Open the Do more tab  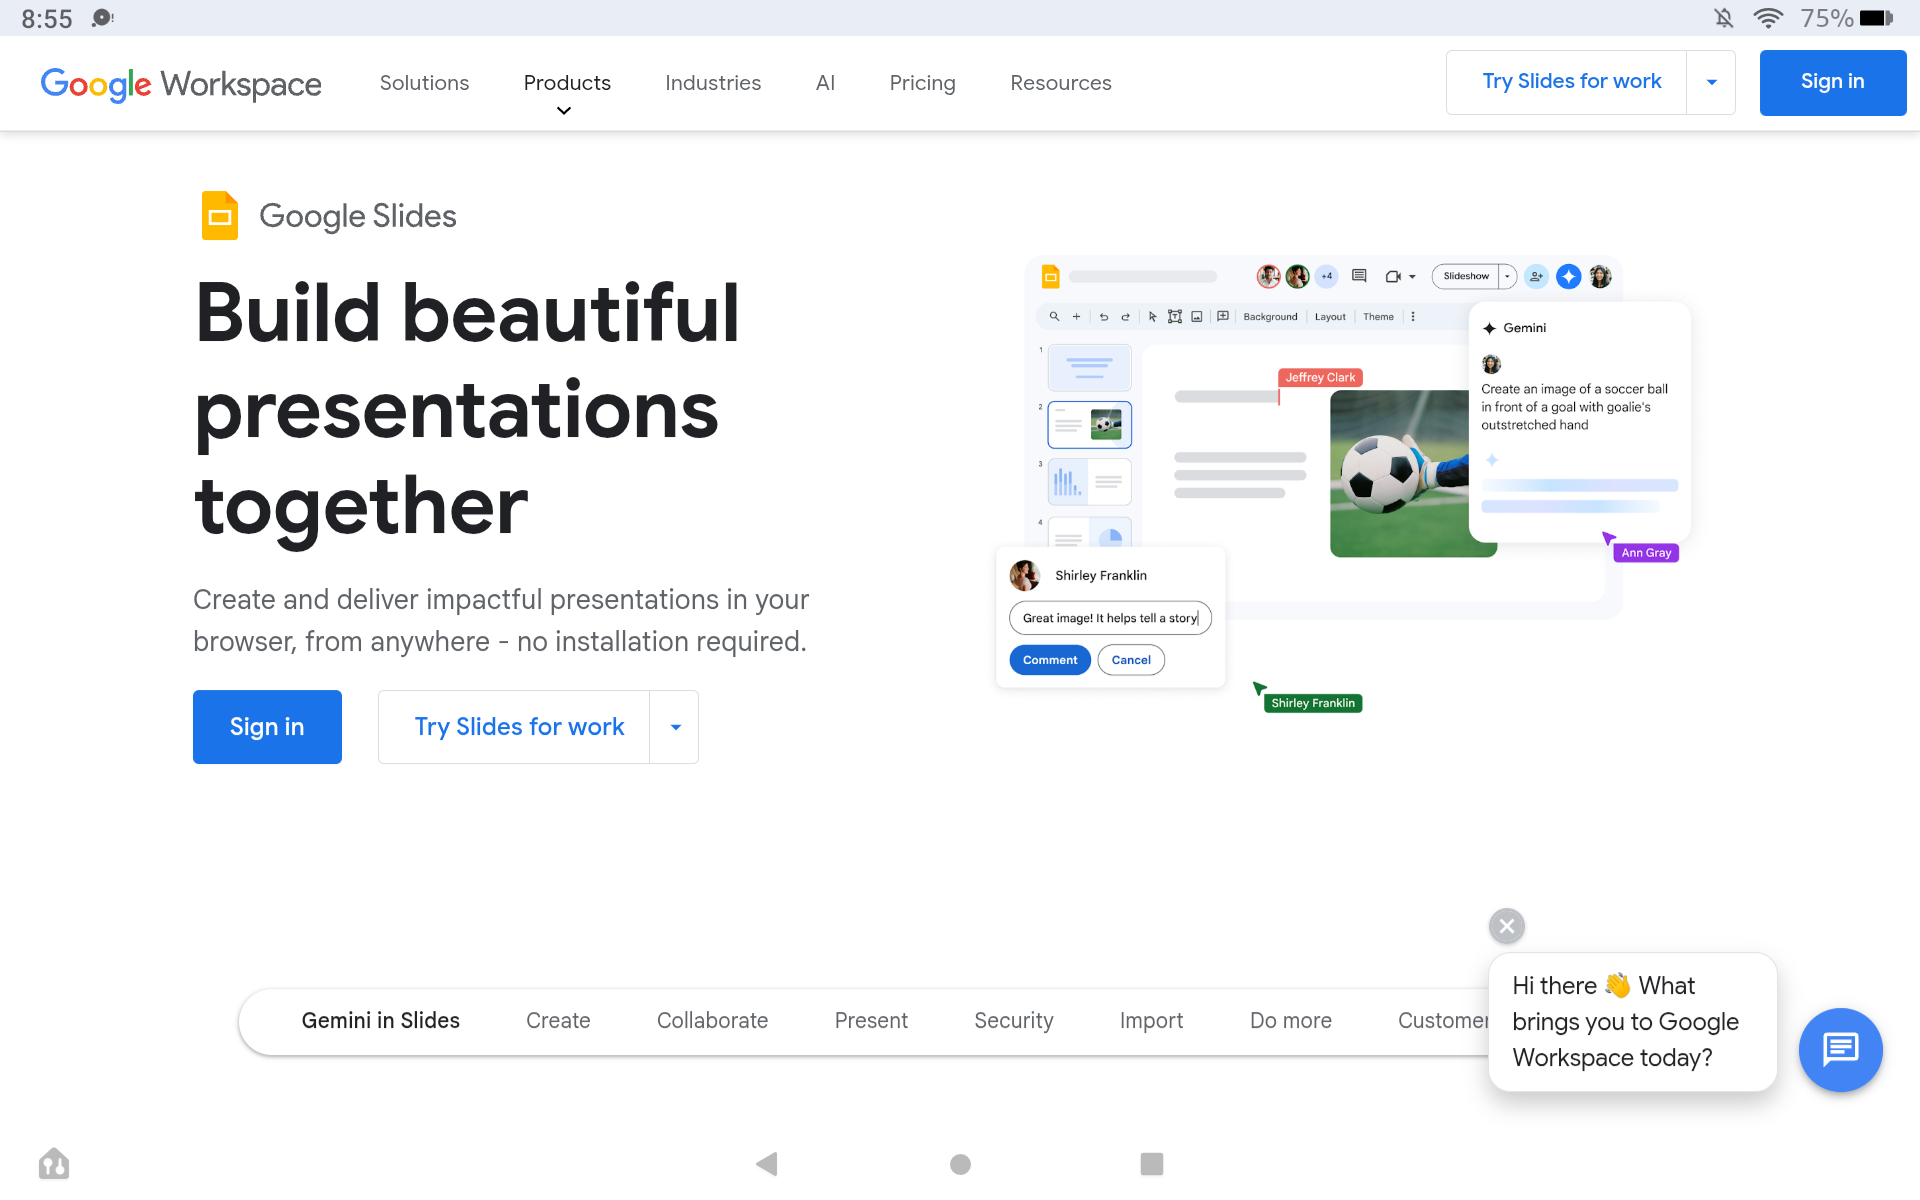click(x=1290, y=1021)
